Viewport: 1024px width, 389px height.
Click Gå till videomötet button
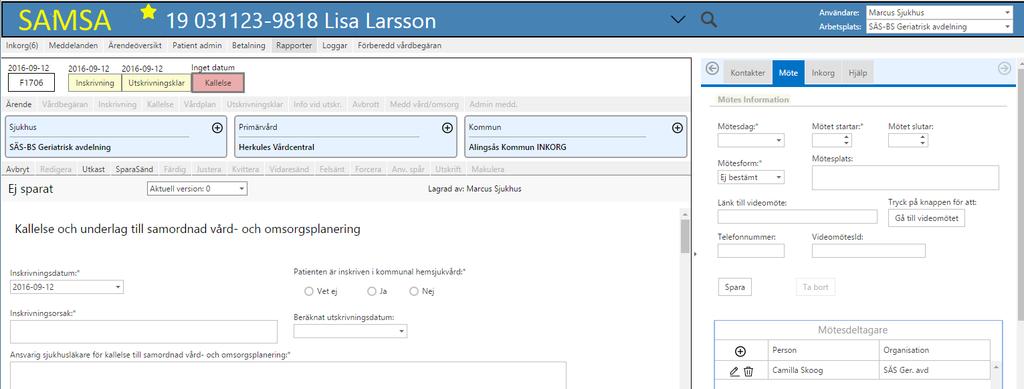[x=926, y=219]
